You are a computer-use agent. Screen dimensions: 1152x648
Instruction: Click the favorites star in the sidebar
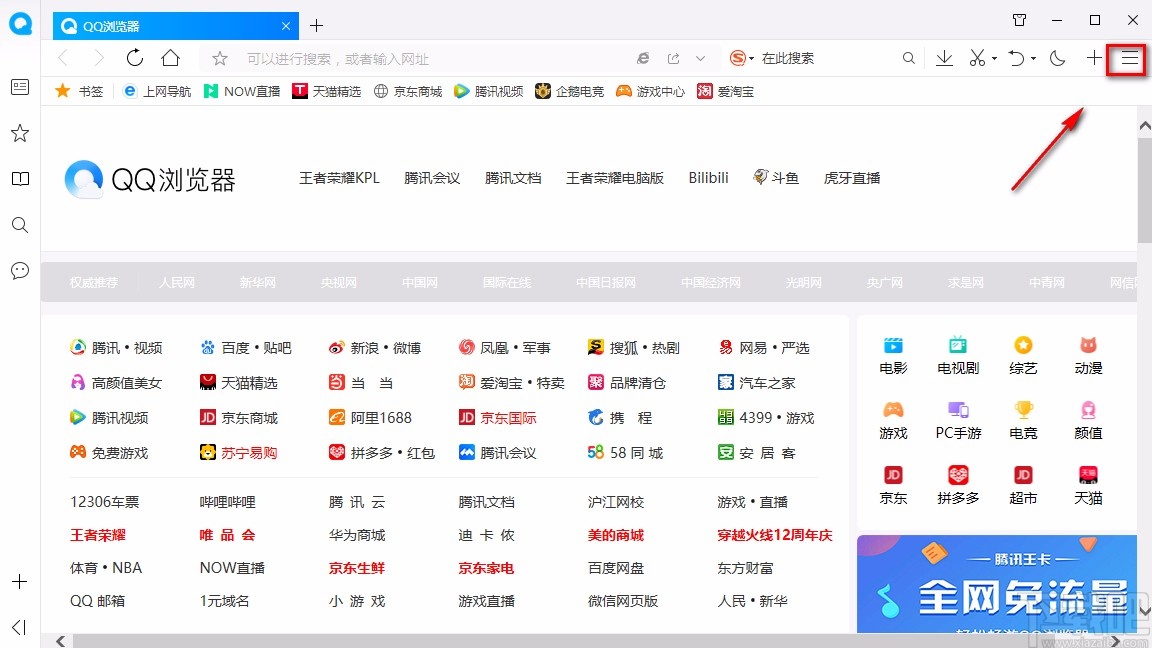coord(19,132)
